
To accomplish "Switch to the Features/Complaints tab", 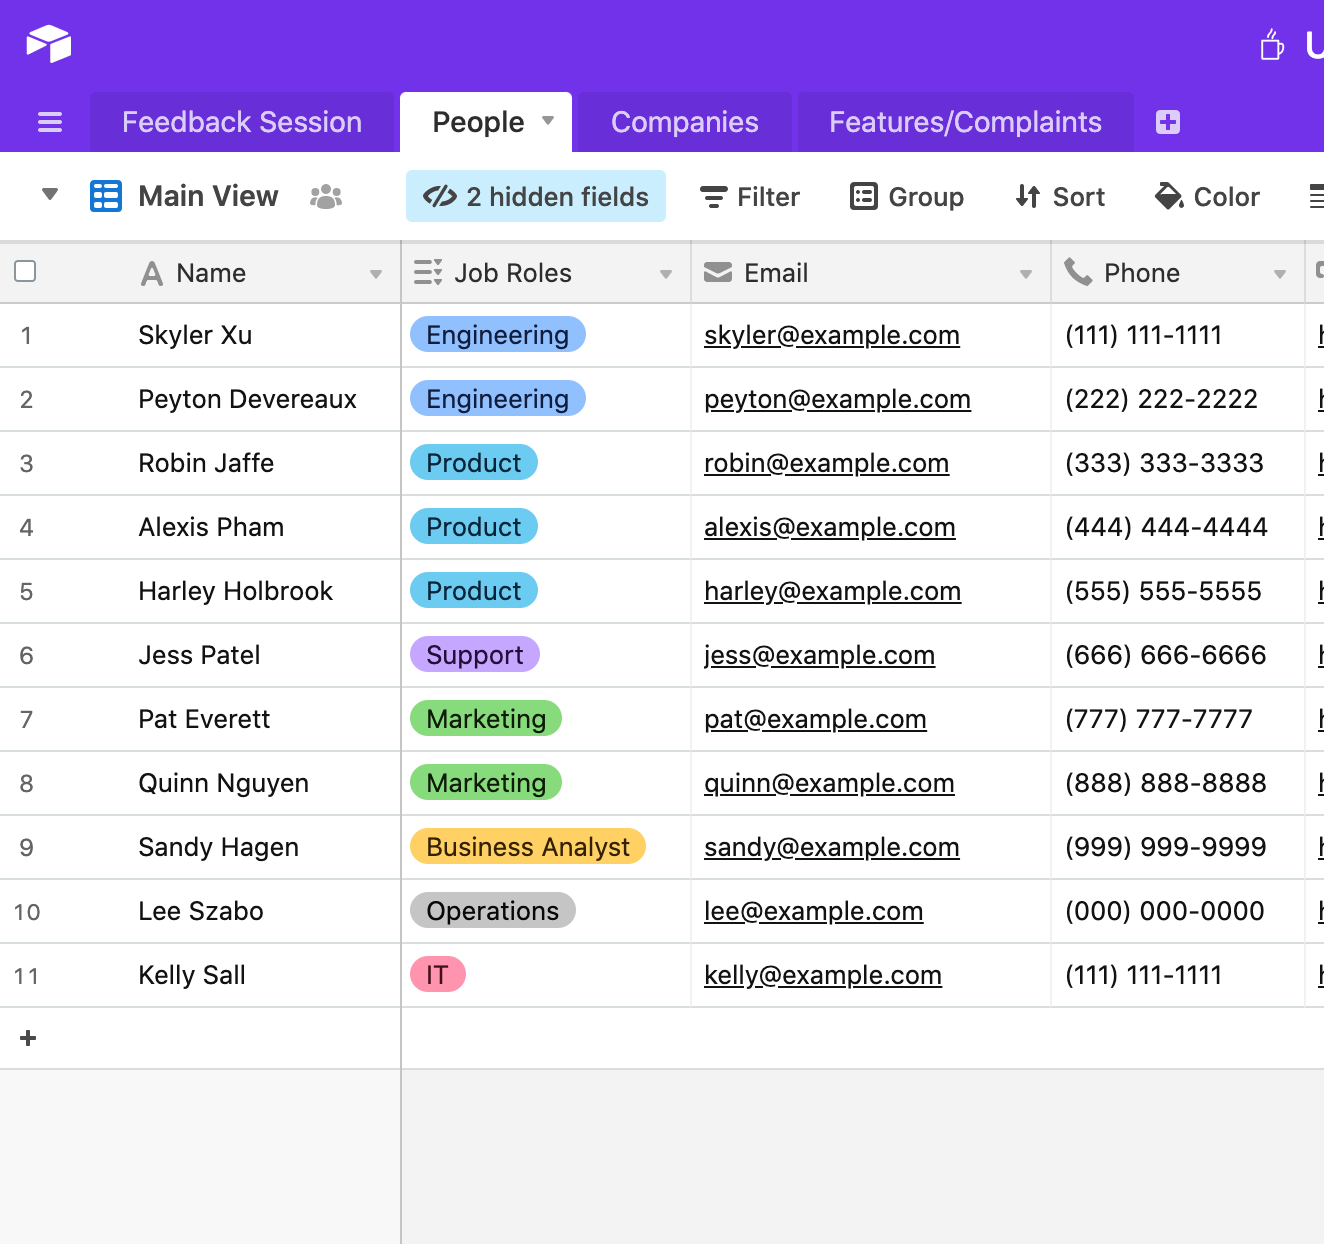I will [x=966, y=122].
